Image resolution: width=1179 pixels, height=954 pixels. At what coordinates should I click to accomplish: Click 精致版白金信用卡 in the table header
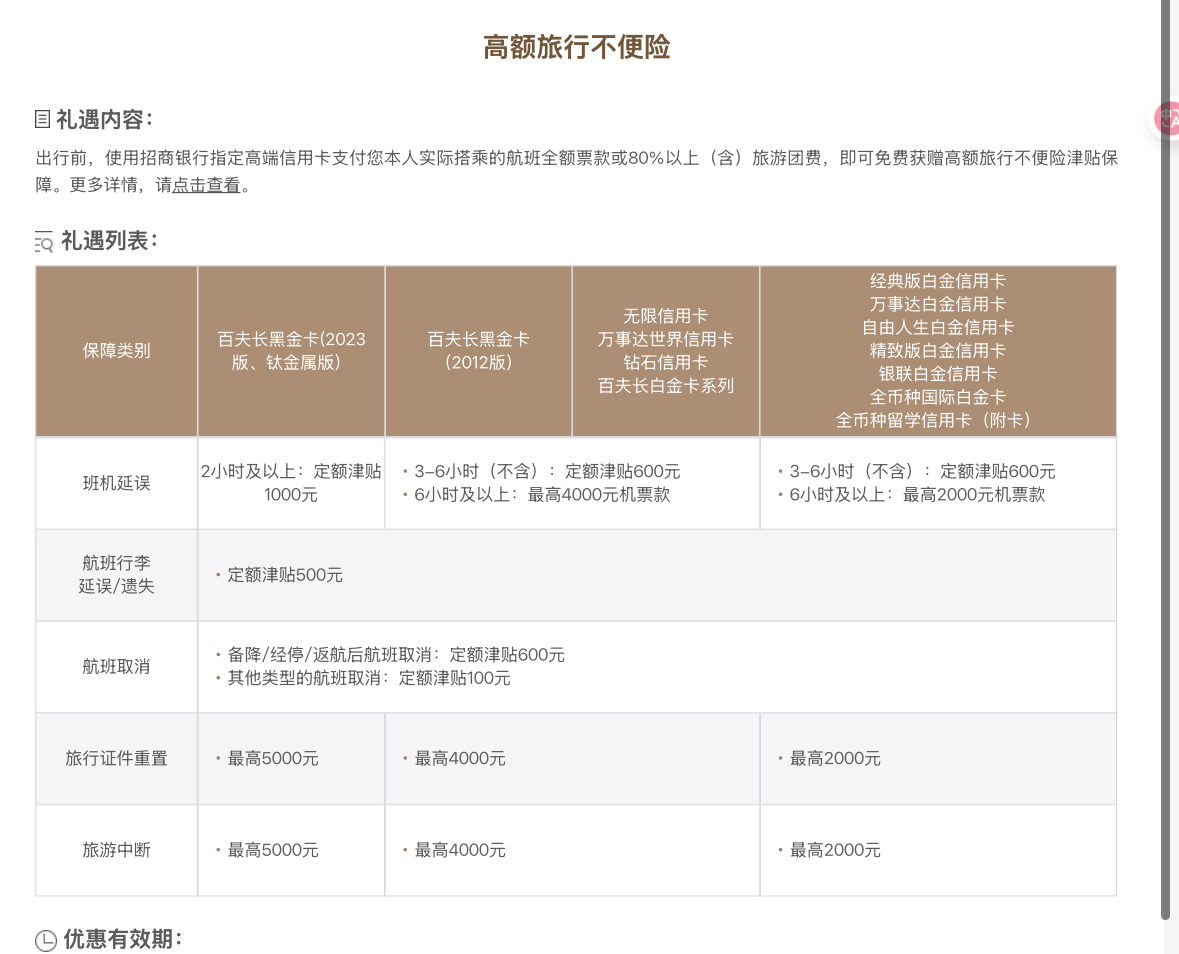point(938,350)
